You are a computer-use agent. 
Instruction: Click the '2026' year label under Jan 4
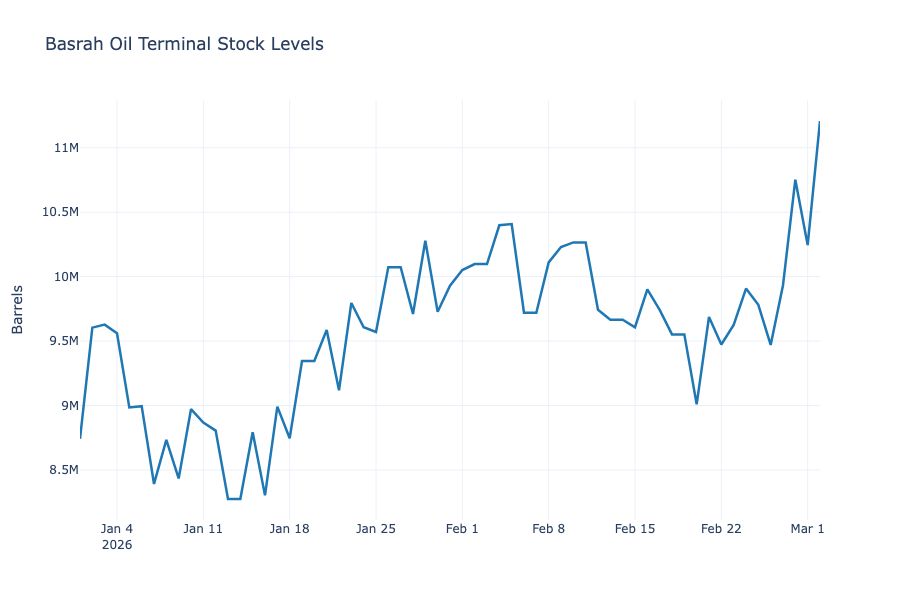[x=117, y=546]
